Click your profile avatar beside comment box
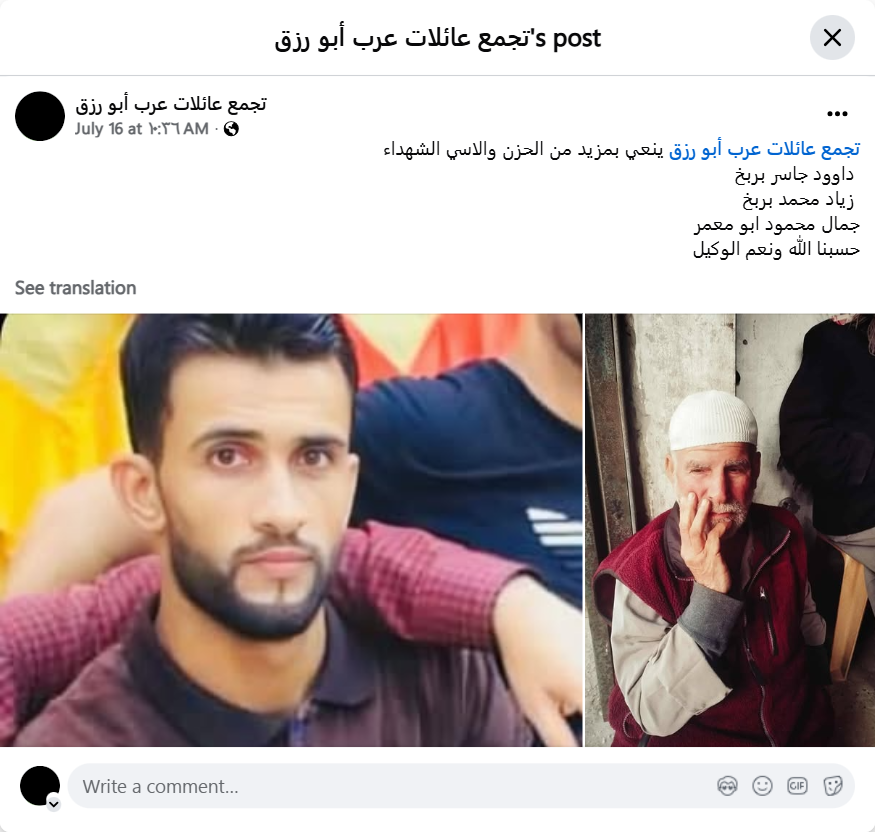The width and height of the screenshot is (875, 832). pos(40,786)
